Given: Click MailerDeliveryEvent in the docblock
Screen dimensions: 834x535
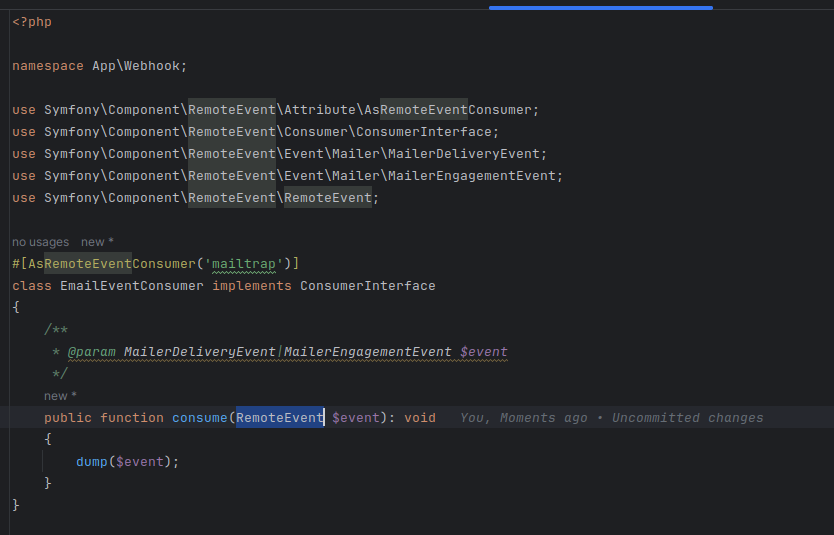Looking at the screenshot, I should tap(199, 352).
